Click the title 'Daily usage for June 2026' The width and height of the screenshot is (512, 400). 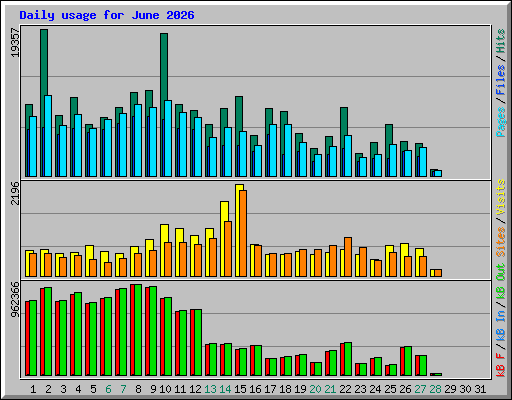107,15
